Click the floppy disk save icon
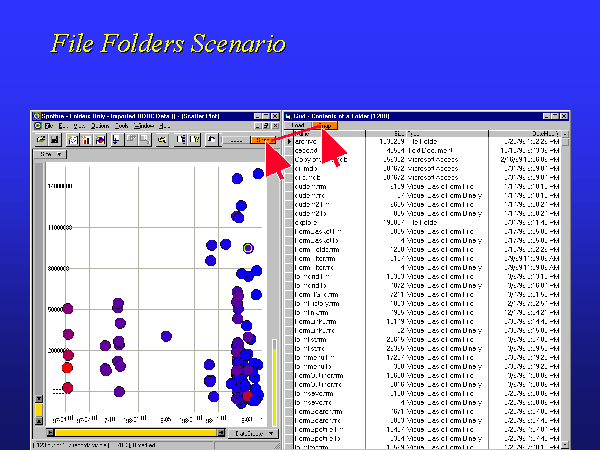This screenshot has height=450, width=600. (x=56, y=140)
